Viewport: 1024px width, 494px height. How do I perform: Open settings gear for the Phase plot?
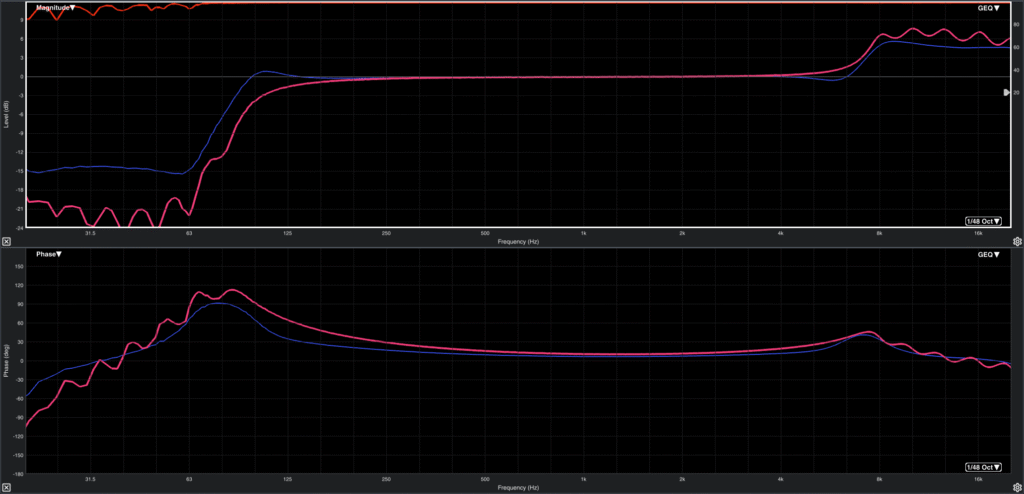[1017, 487]
